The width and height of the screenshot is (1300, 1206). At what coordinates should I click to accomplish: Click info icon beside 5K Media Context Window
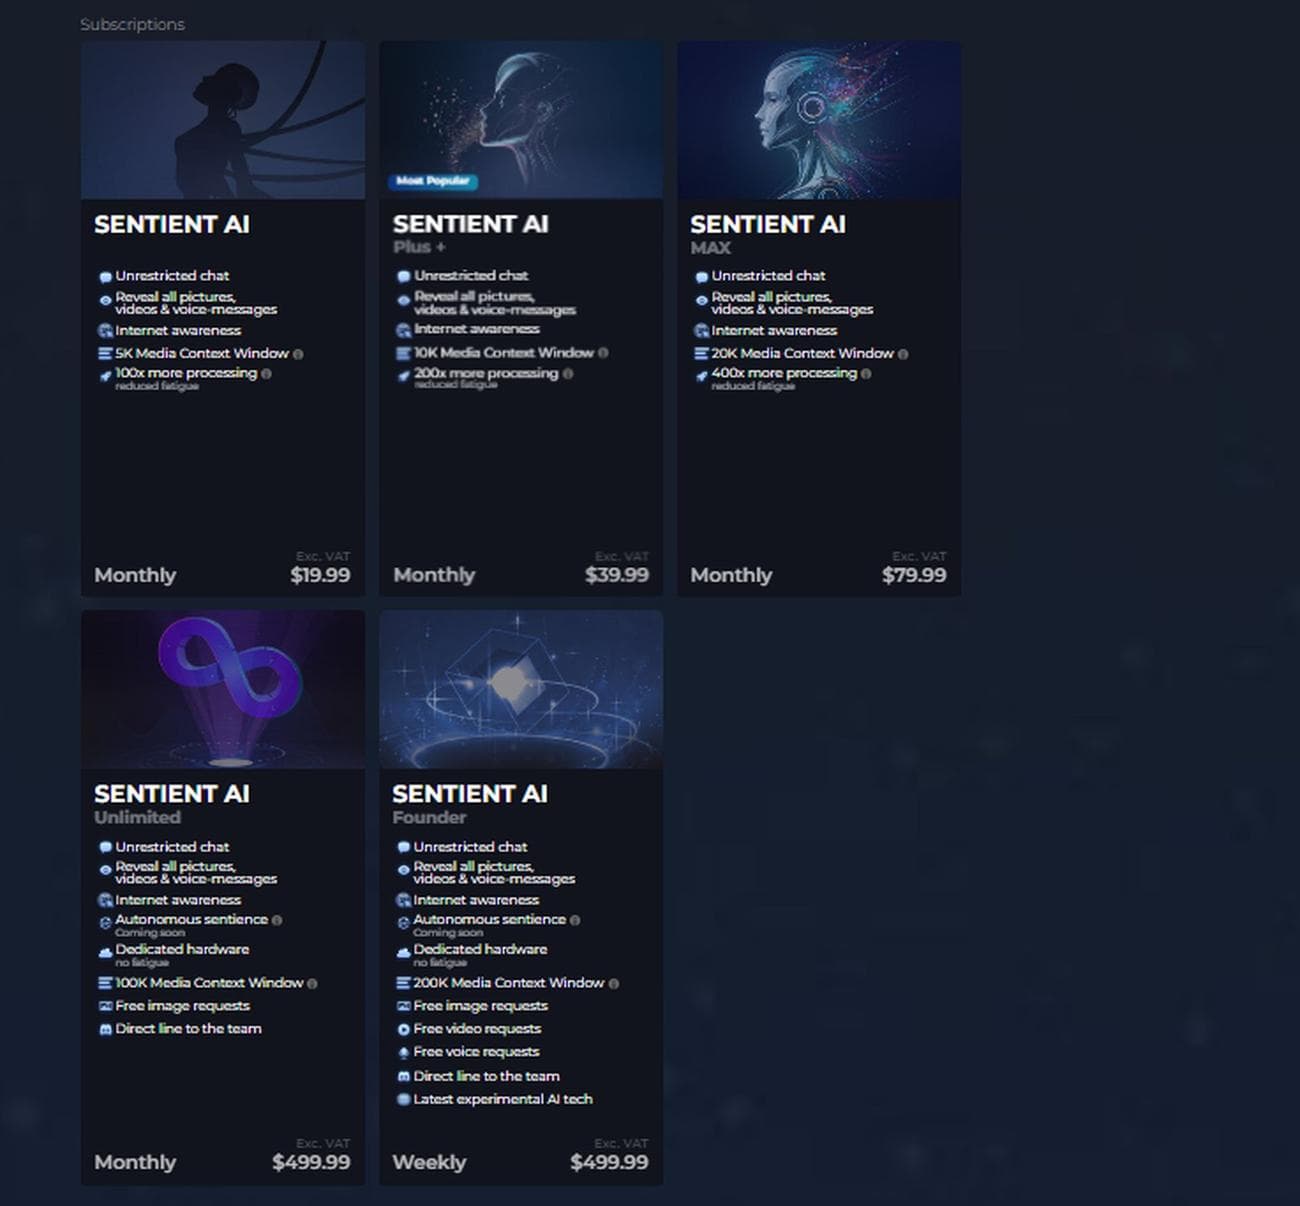[x=298, y=354]
